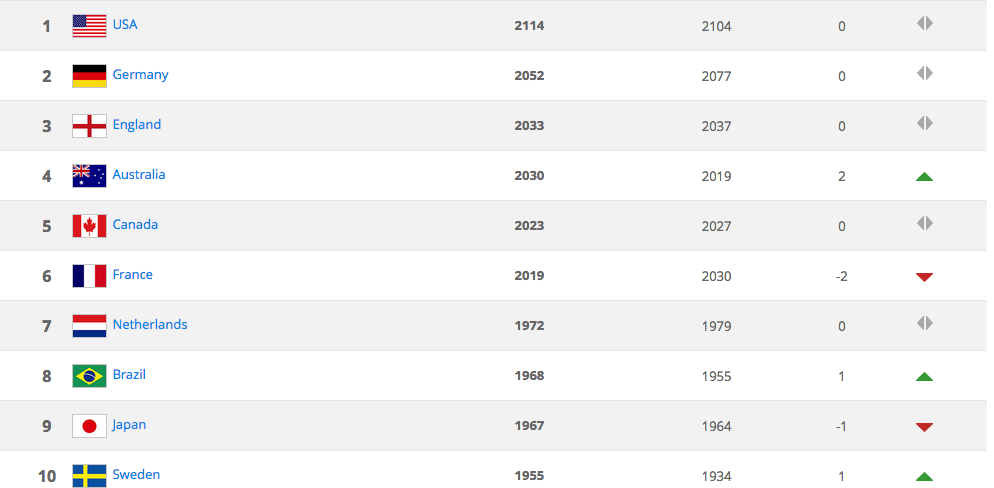
Task: Click Japan's red down arrow
Action: coord(924,427)
